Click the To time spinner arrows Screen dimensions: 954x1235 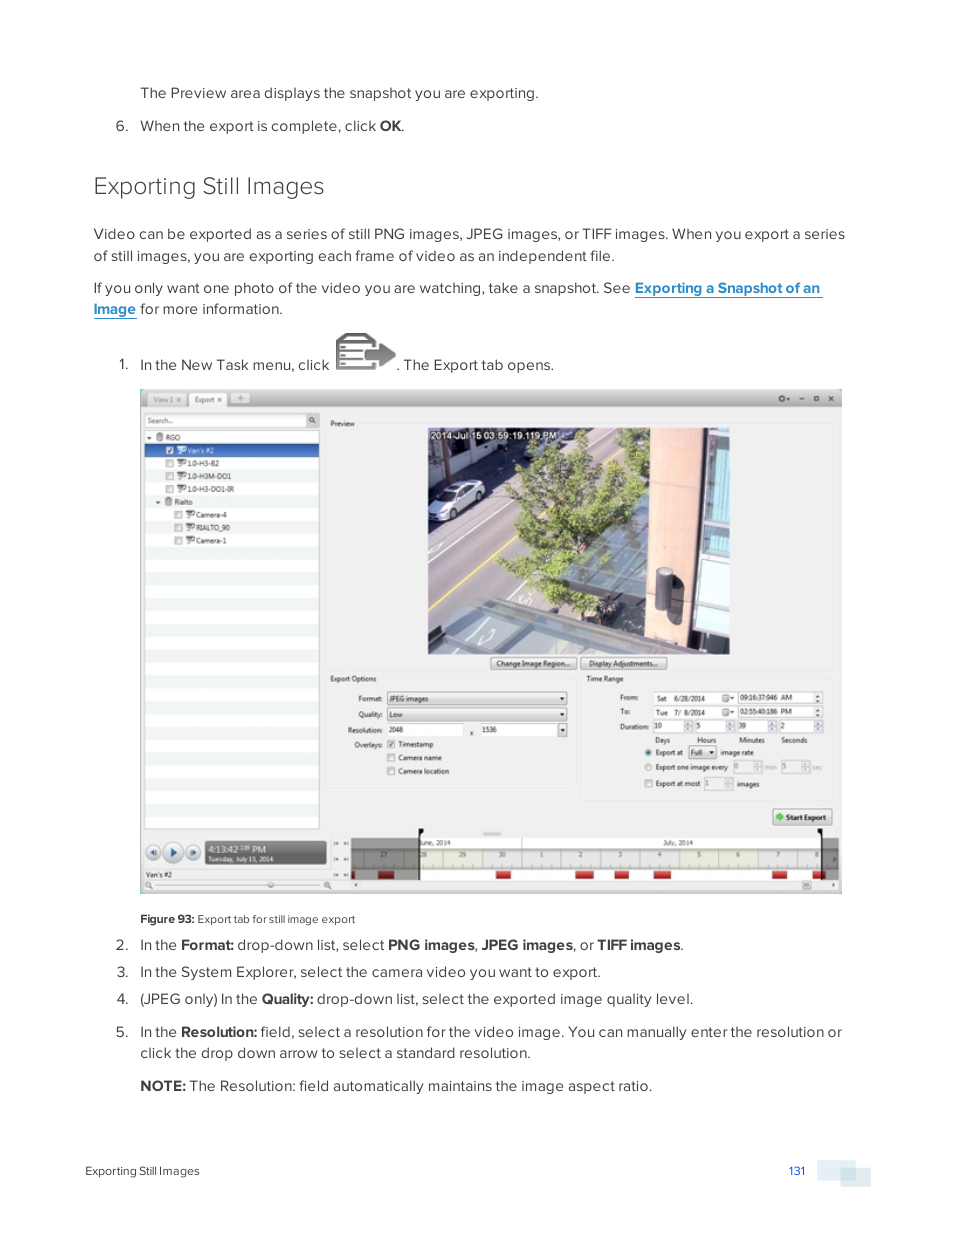(x=818, y=712)
